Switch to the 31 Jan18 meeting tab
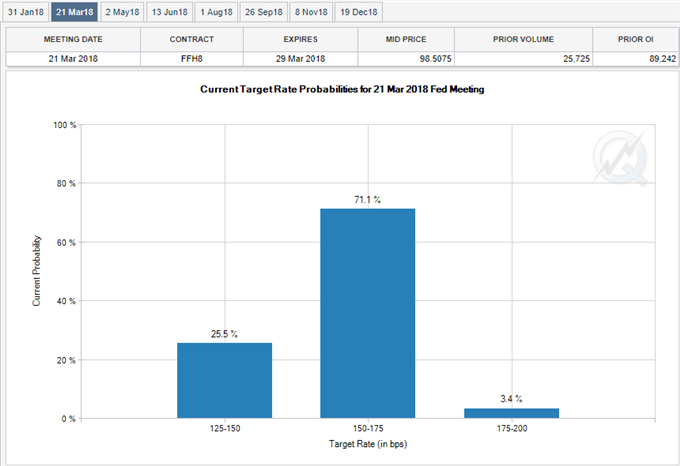 pos(26,12)
